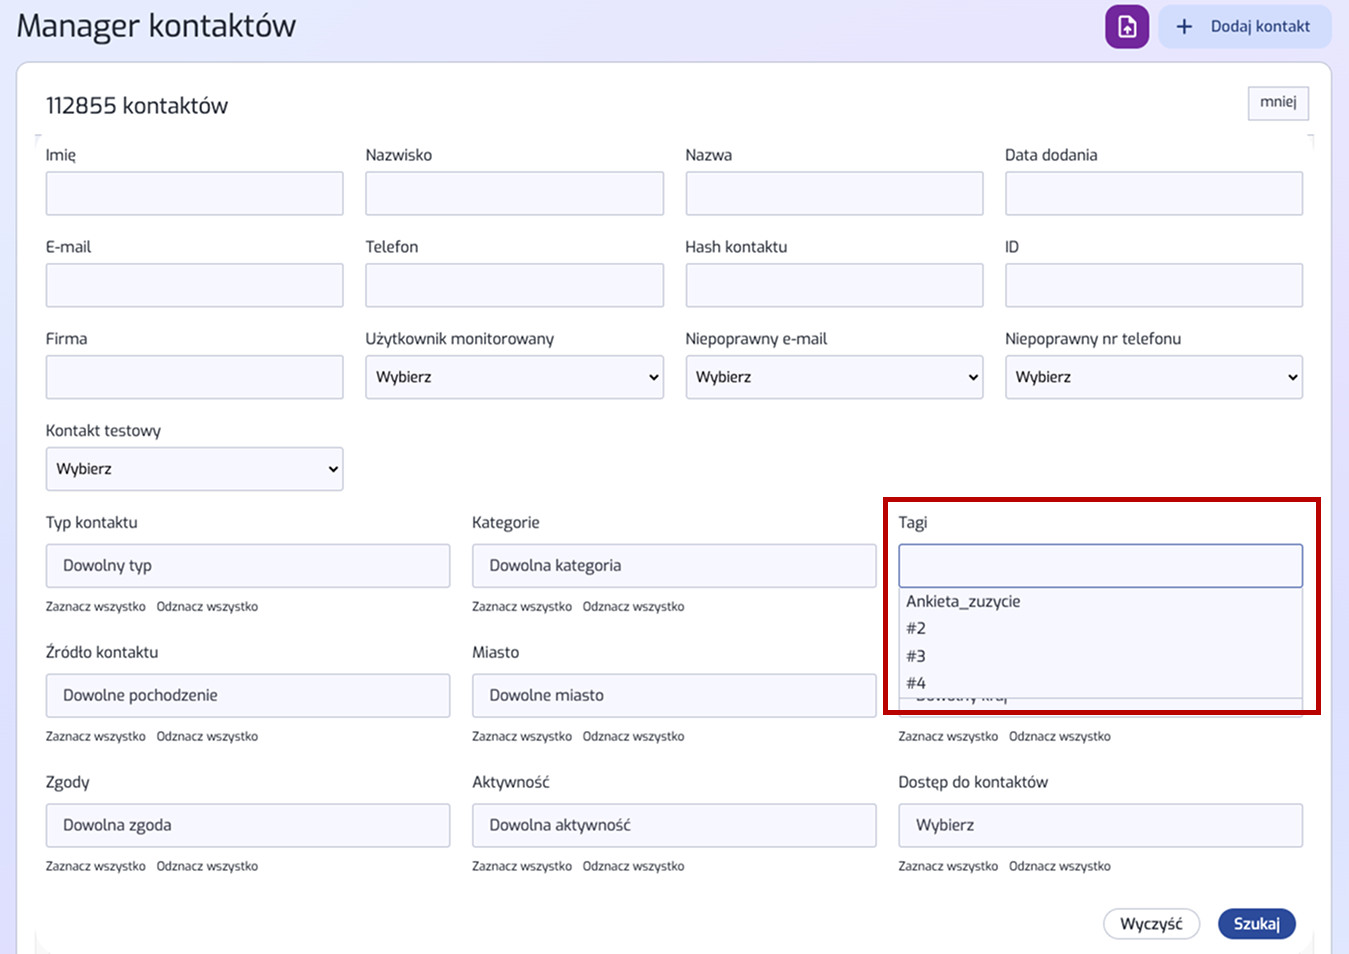This screenshot has height=954, width=1349.
Task: Click into the E-mail text field
Action: 194,285
